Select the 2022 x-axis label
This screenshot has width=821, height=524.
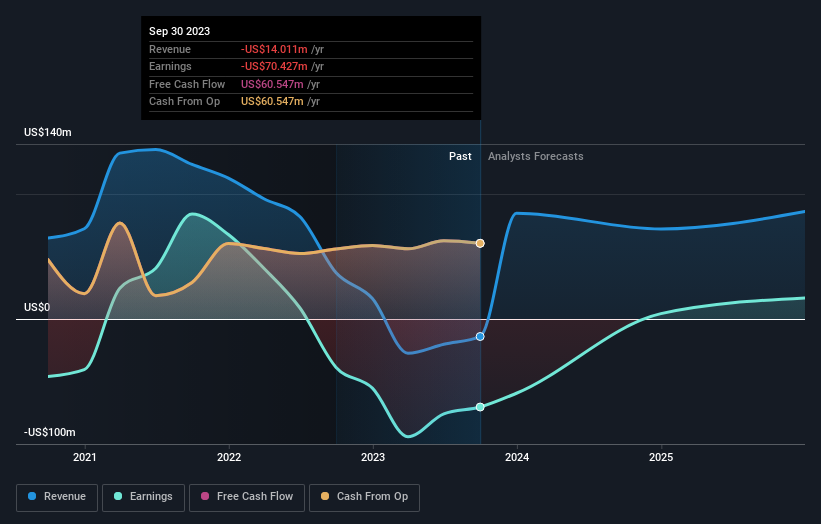tap(229, 457)
